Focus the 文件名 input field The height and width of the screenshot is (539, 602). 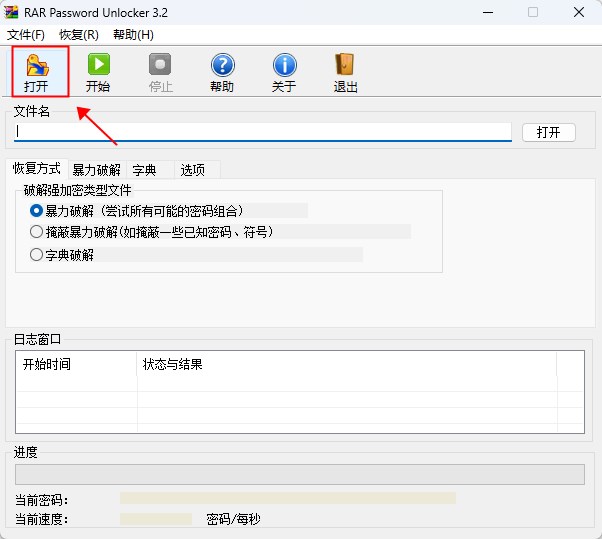(x=263, y=132)
